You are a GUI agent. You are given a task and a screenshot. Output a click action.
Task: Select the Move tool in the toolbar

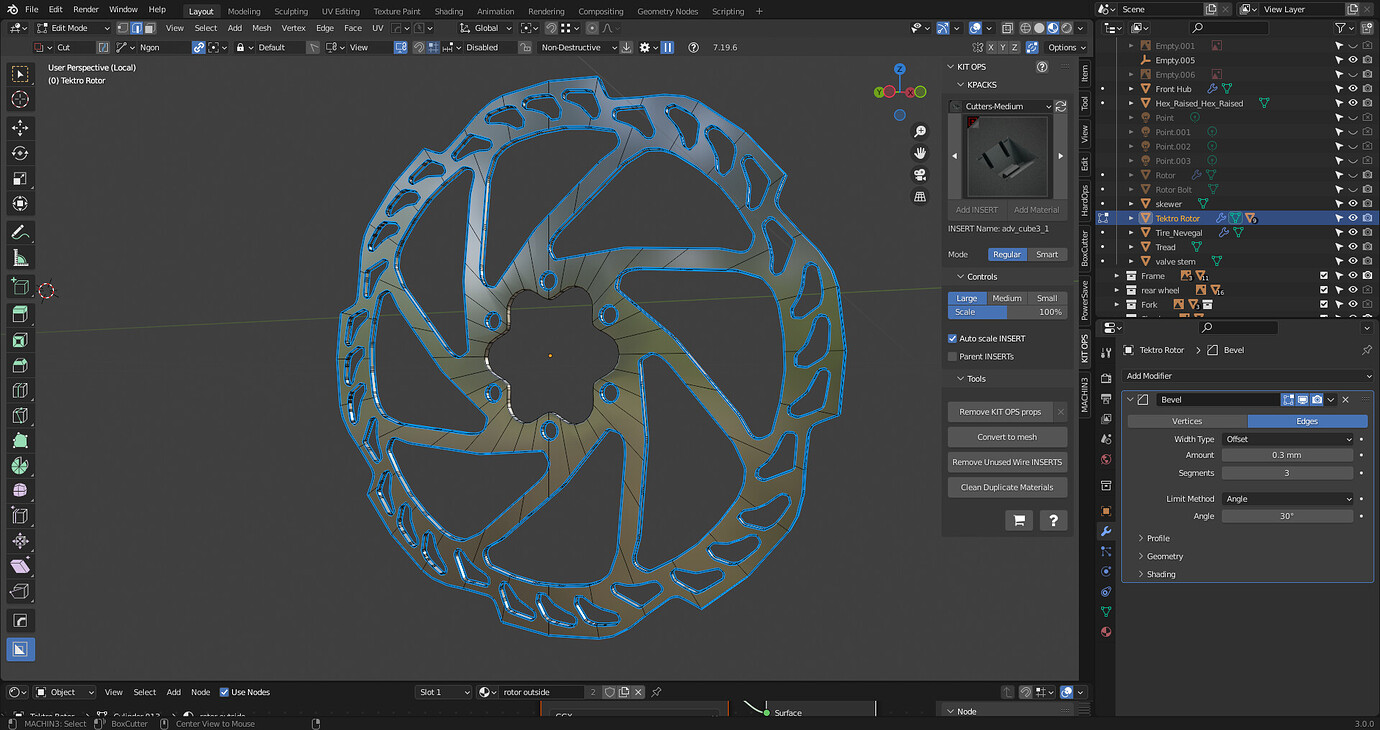point(20,127)
